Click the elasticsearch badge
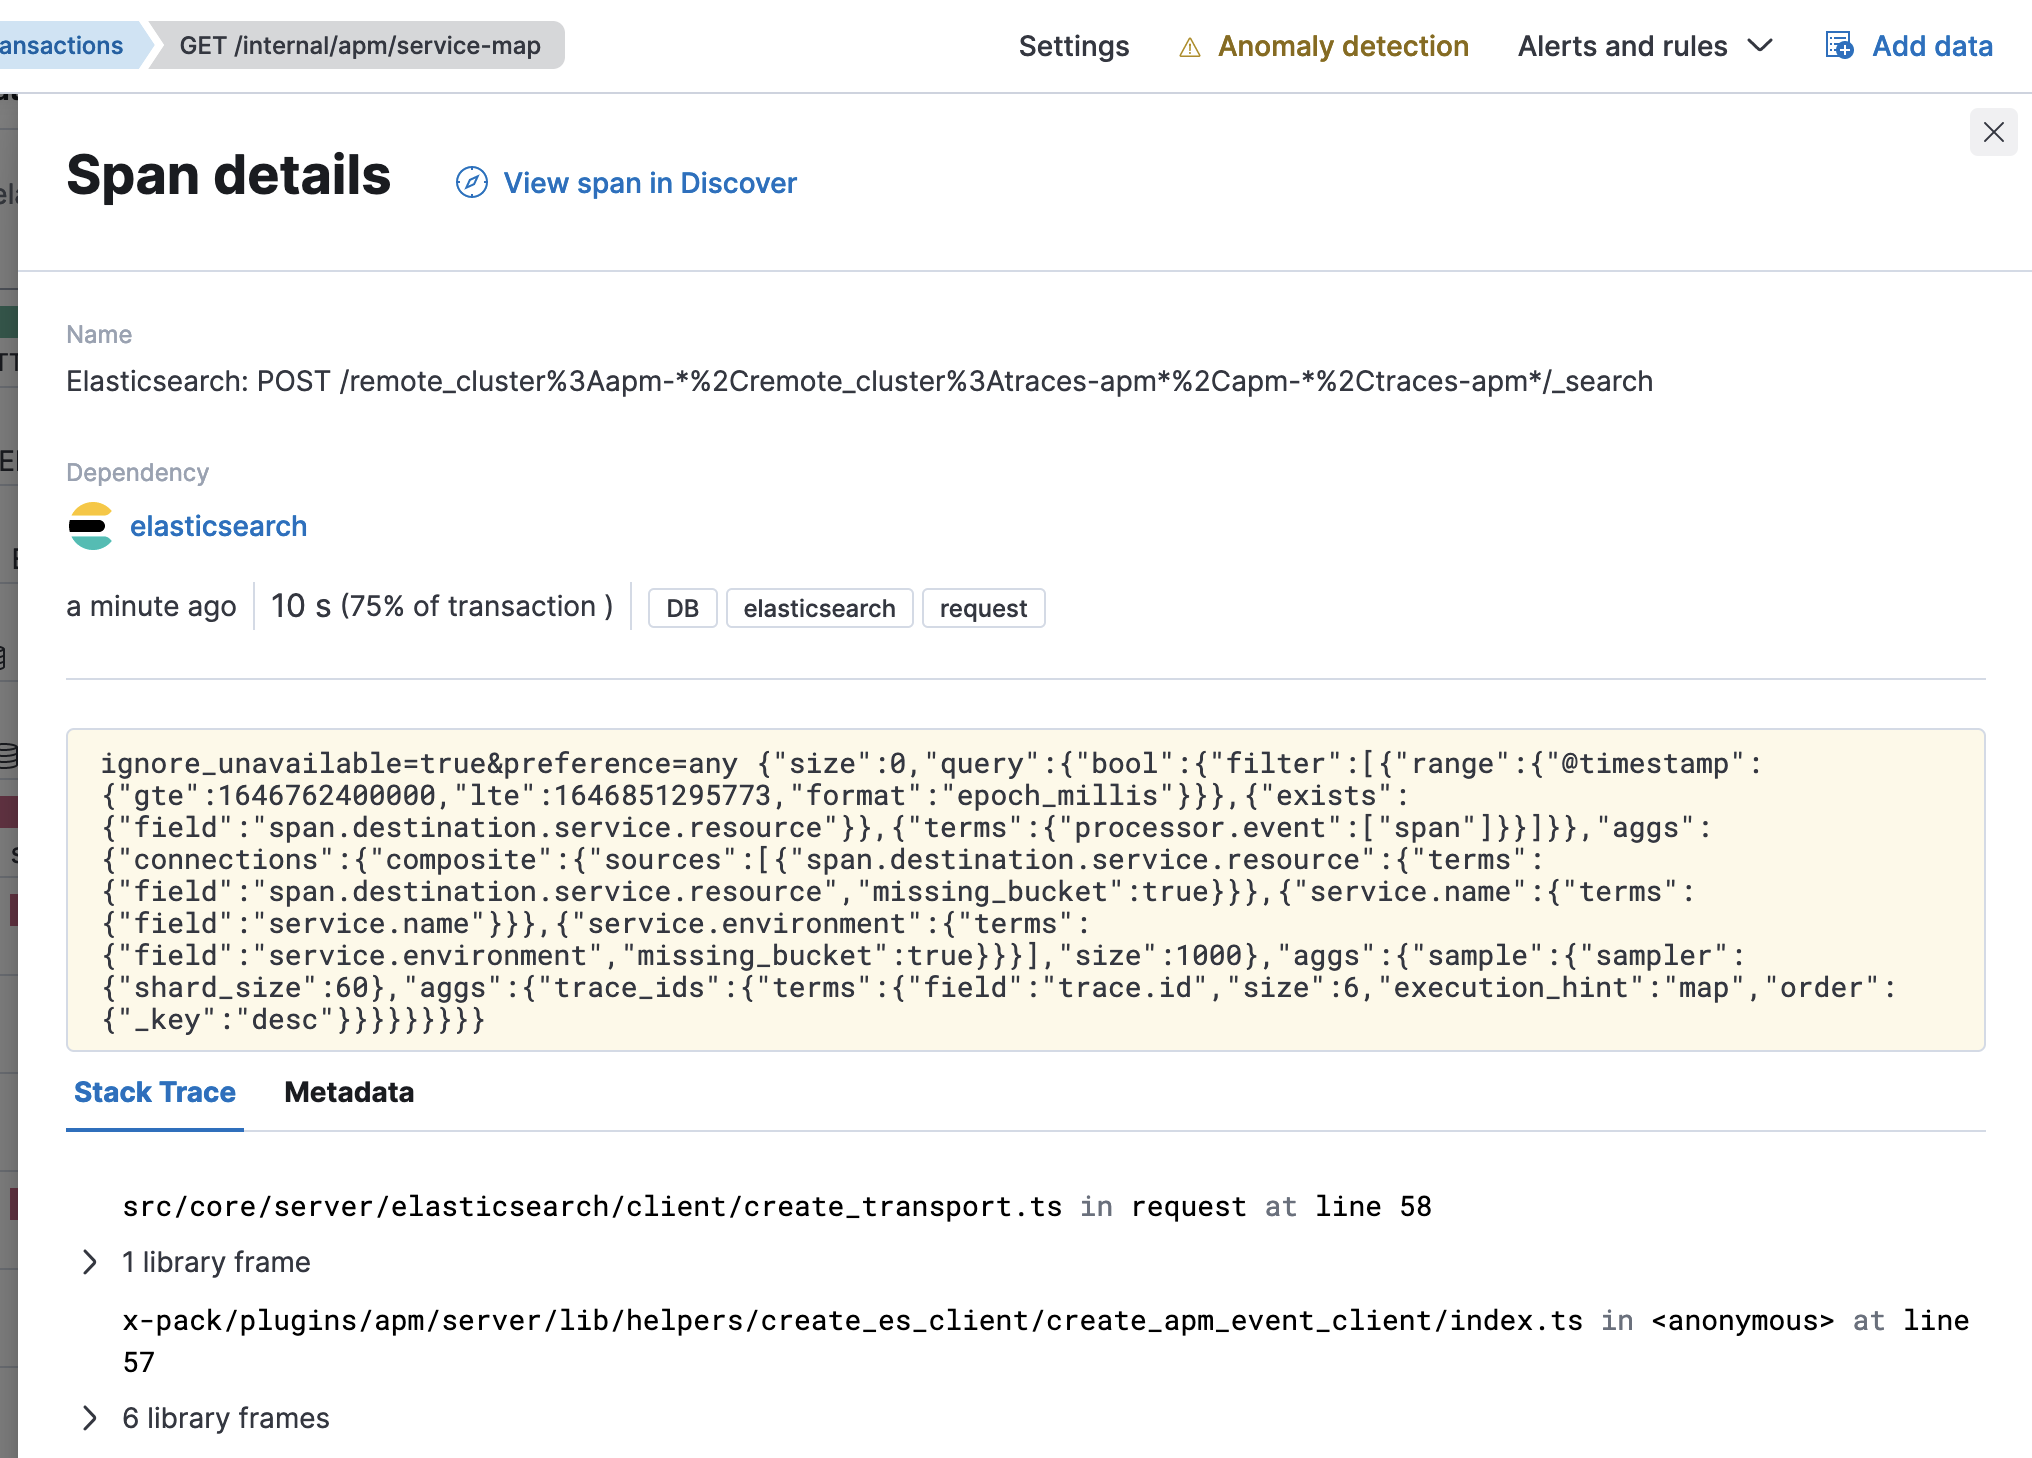2032x1458 pixels. [x=819, y=608]
